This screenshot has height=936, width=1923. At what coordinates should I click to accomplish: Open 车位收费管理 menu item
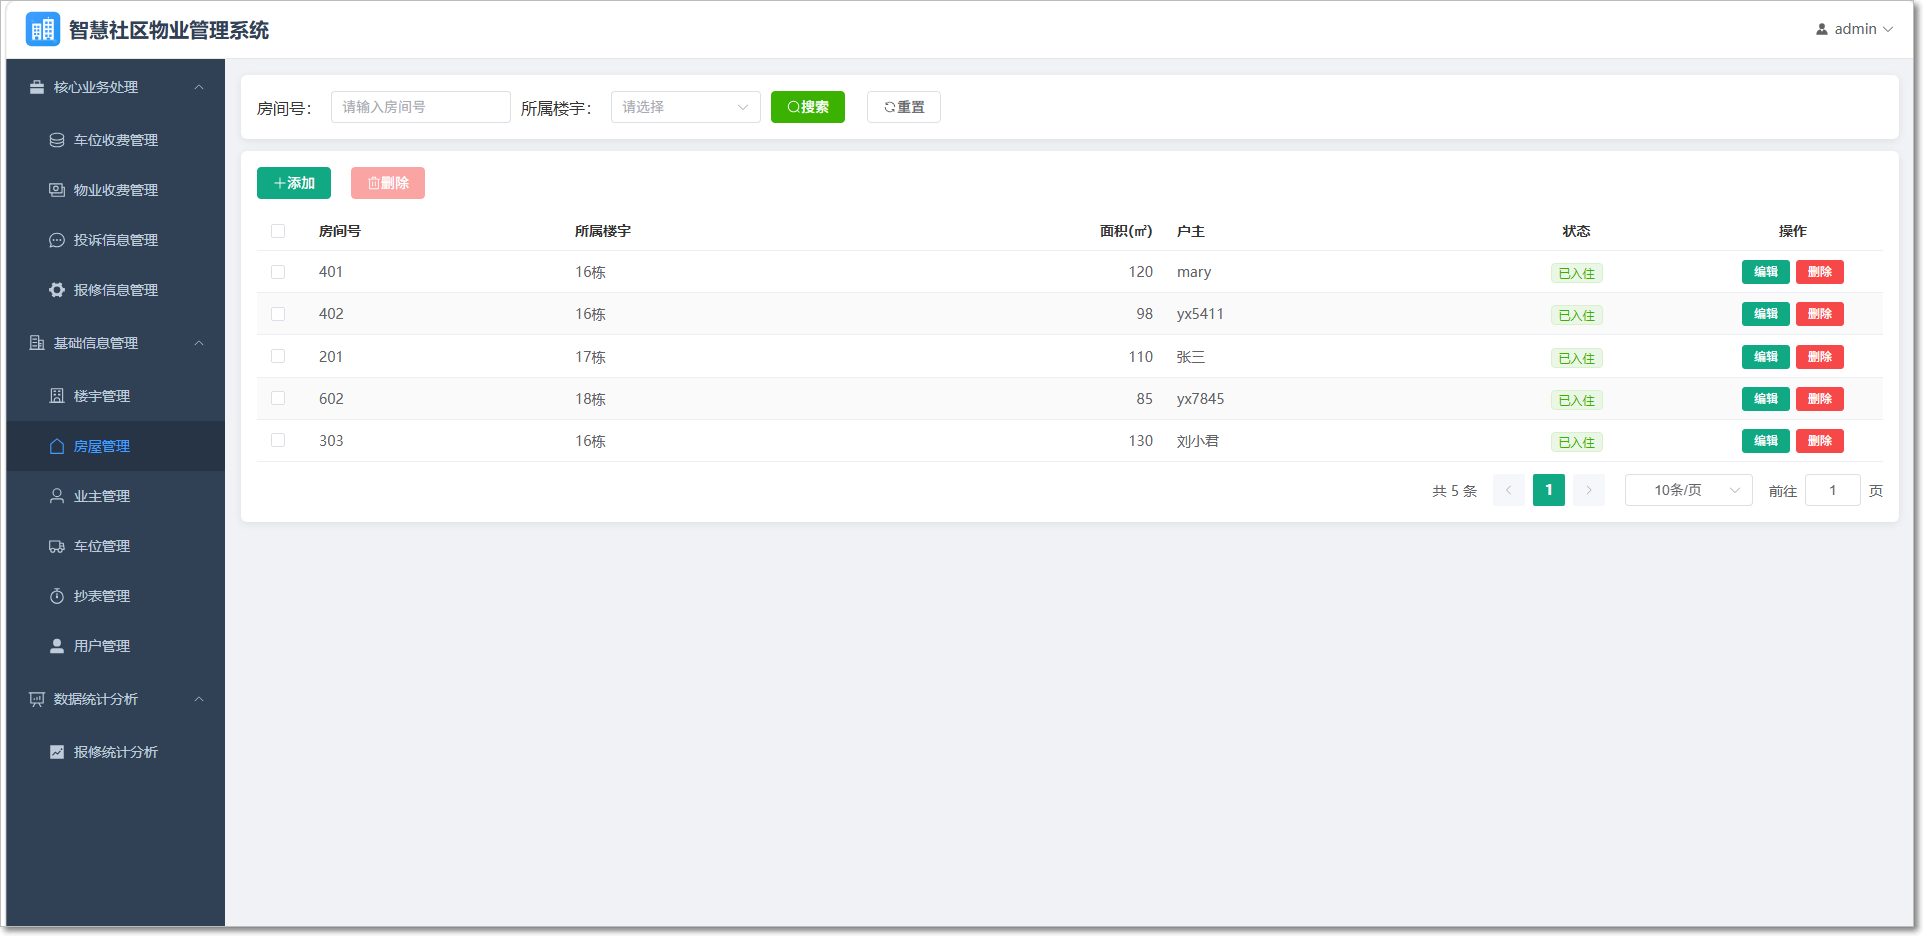[x=116, y=140]
